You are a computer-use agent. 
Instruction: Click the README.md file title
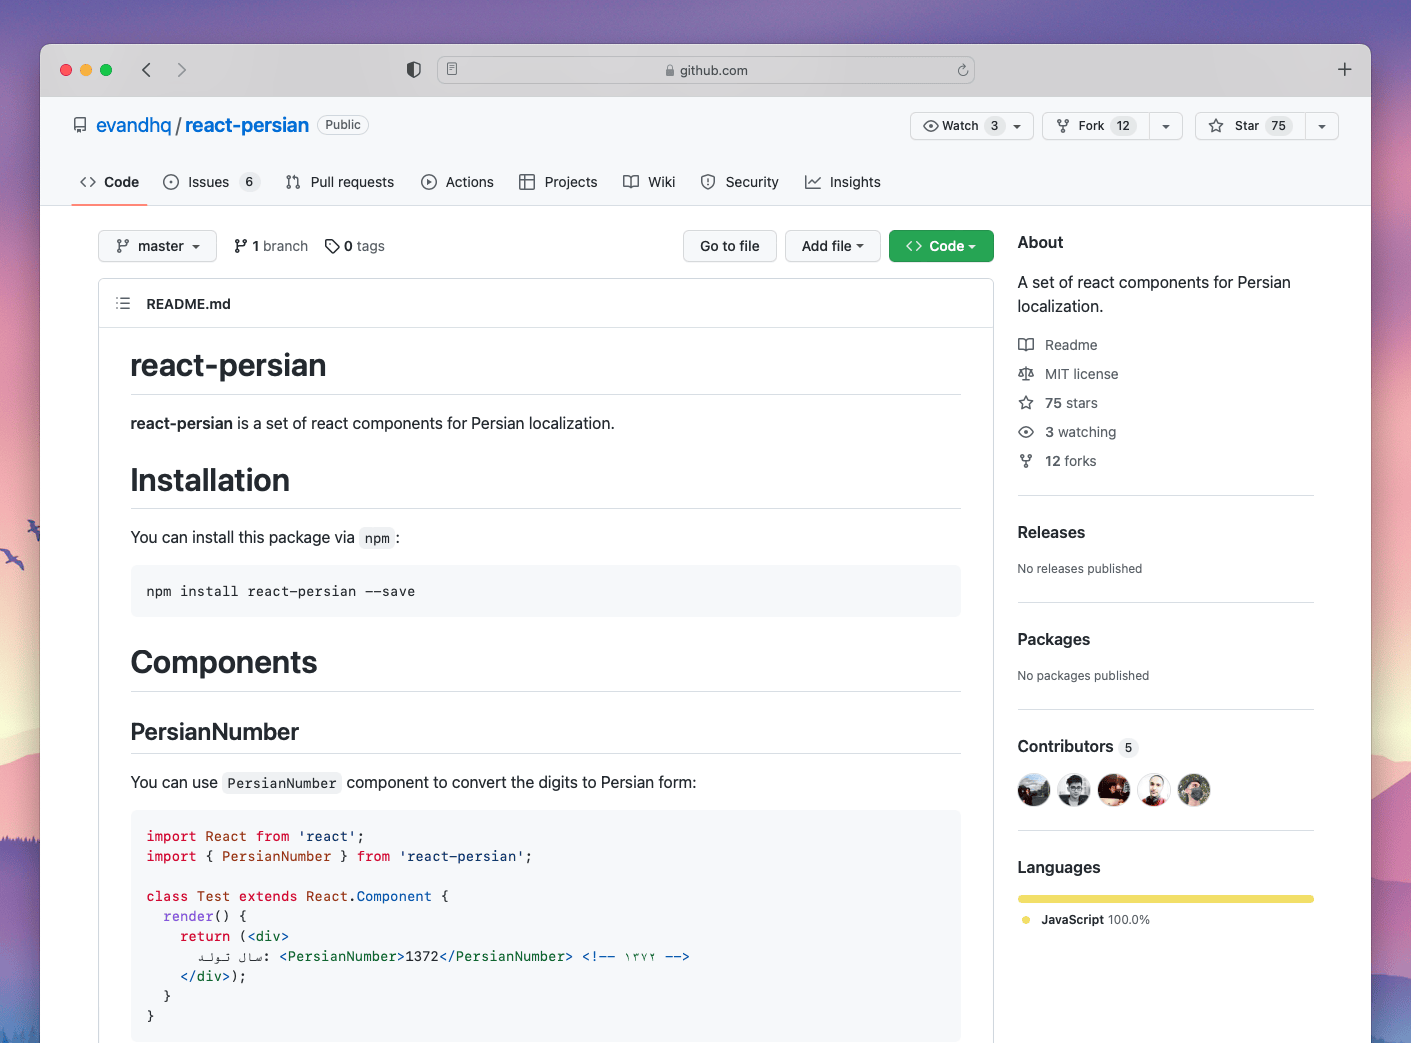coord(188,304)
